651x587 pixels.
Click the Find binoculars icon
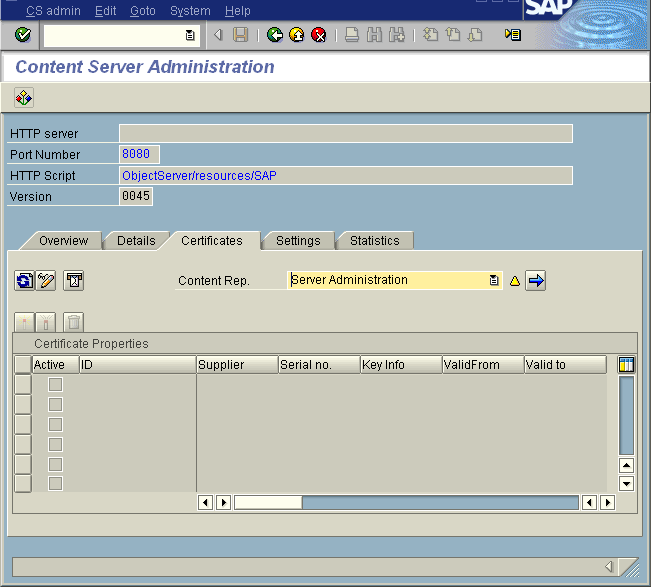pos(374,35)
